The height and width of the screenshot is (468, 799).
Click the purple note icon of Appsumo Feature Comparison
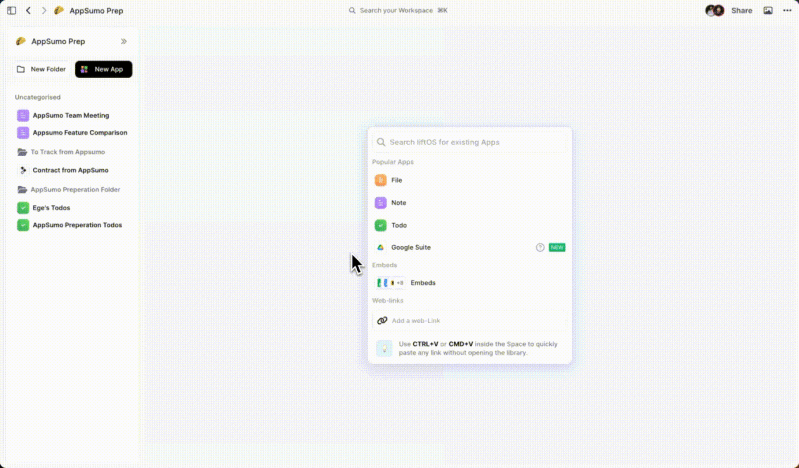point(23,133)
